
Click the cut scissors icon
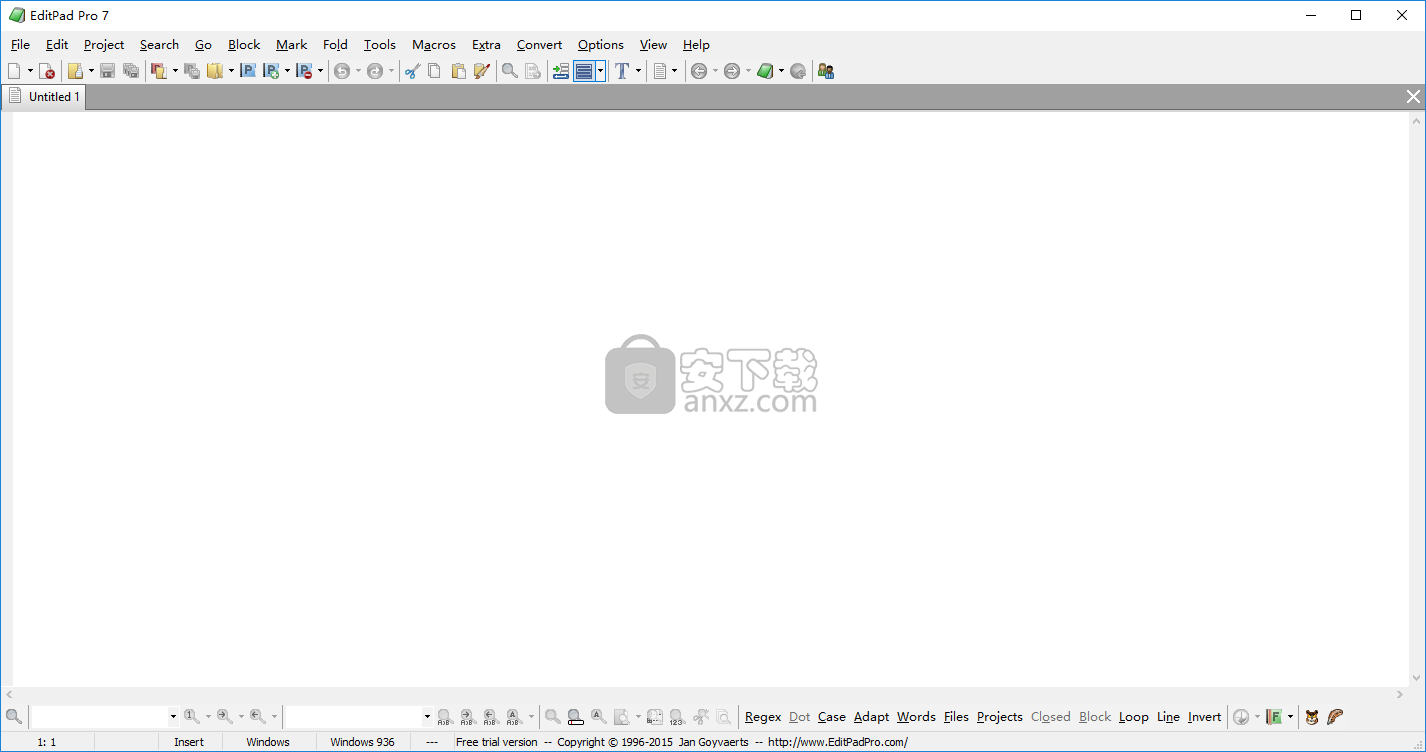point(412,71)
